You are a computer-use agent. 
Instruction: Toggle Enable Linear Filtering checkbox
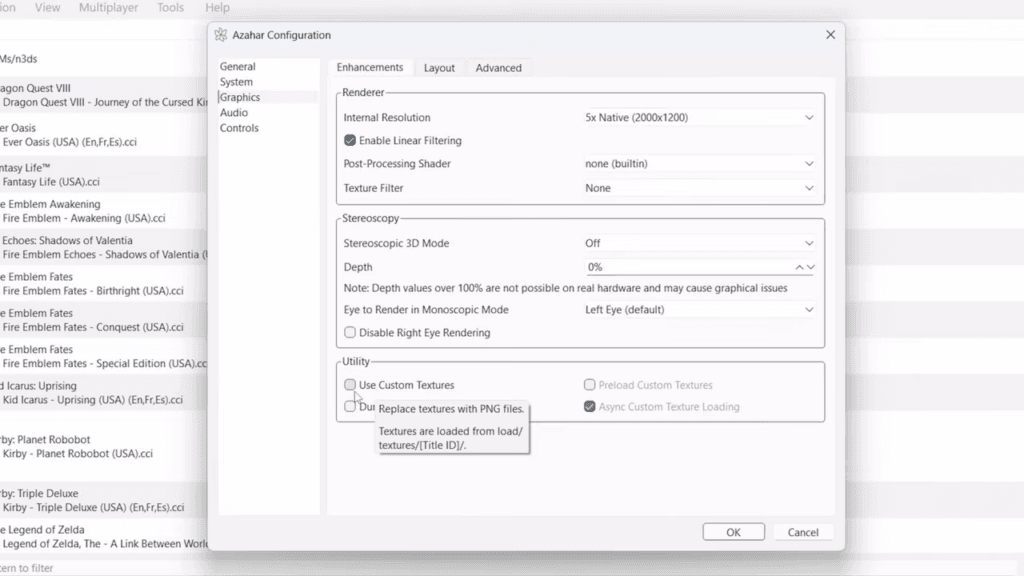pyautogui.click(x=350, y=140)
